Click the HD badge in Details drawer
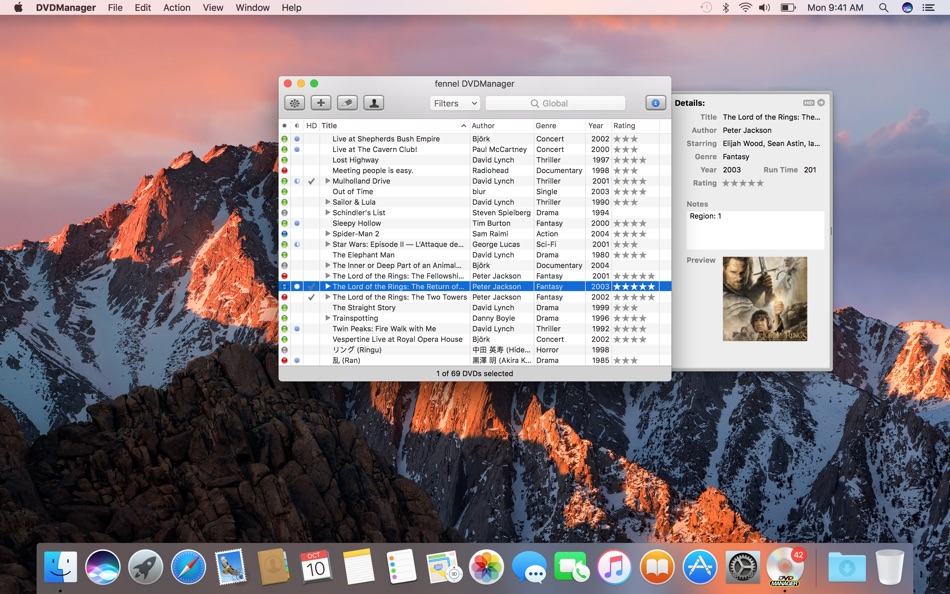Viewport: 950px width, 594px height. pyautogui.click(x=808, y=102)
